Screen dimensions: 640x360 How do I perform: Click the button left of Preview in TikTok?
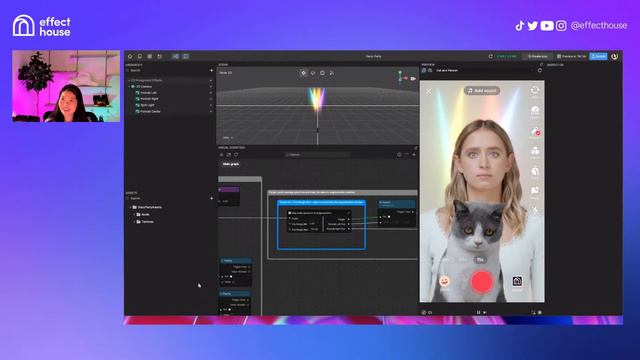[x=538, y=56]
